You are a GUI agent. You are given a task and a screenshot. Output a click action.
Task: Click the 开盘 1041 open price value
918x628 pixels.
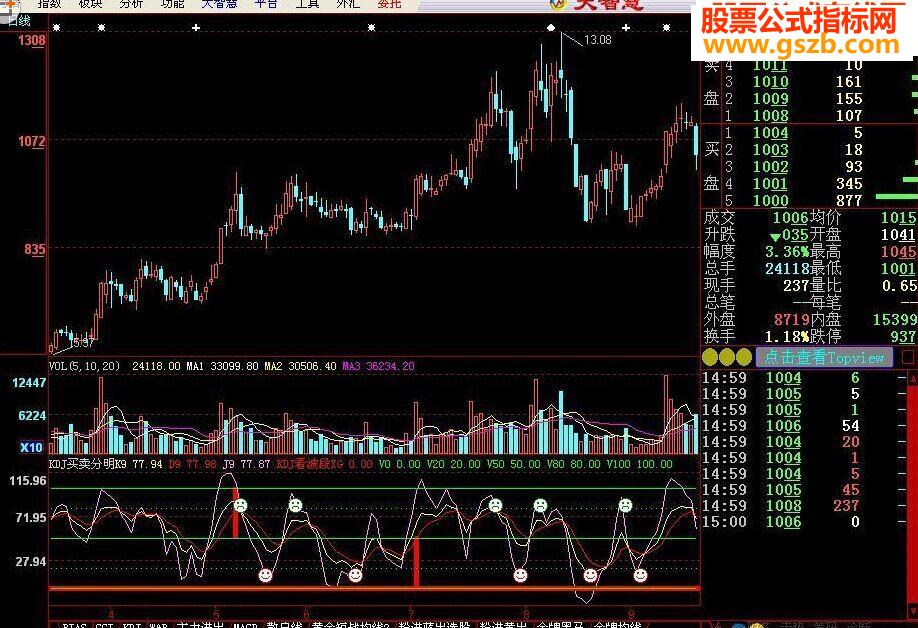coord(899,235)
